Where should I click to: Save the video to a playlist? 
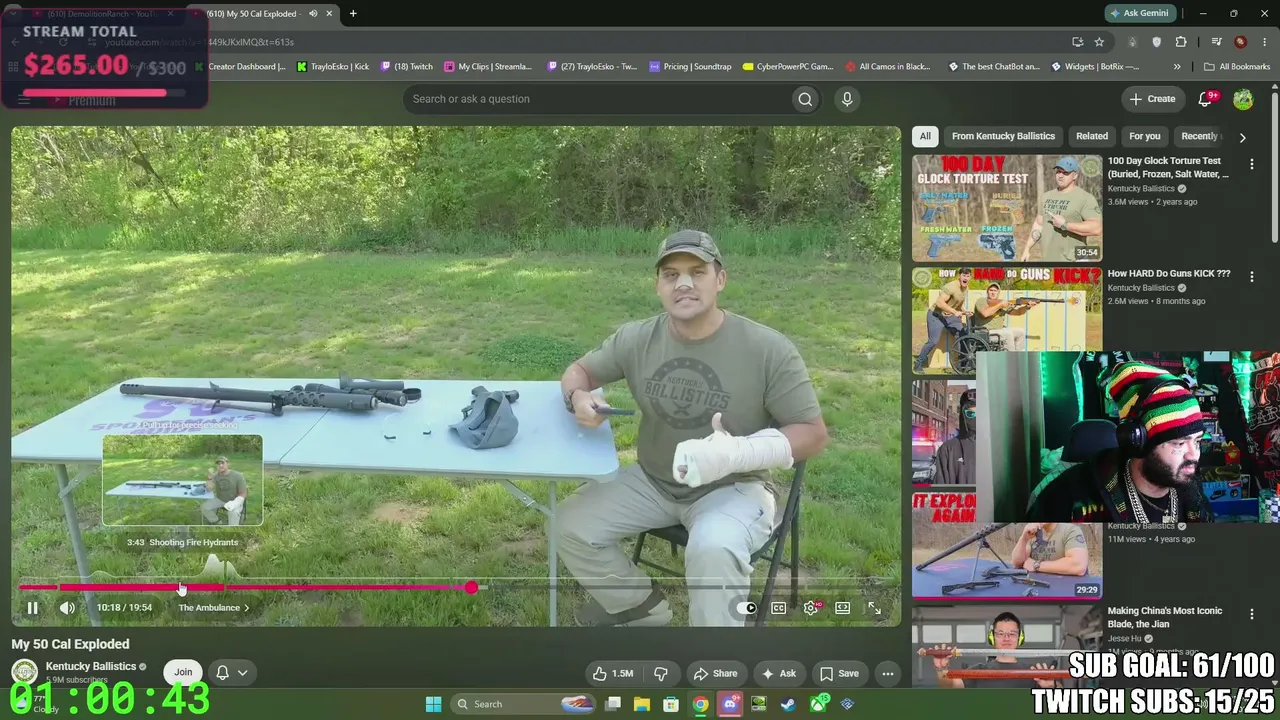[839, 673]
